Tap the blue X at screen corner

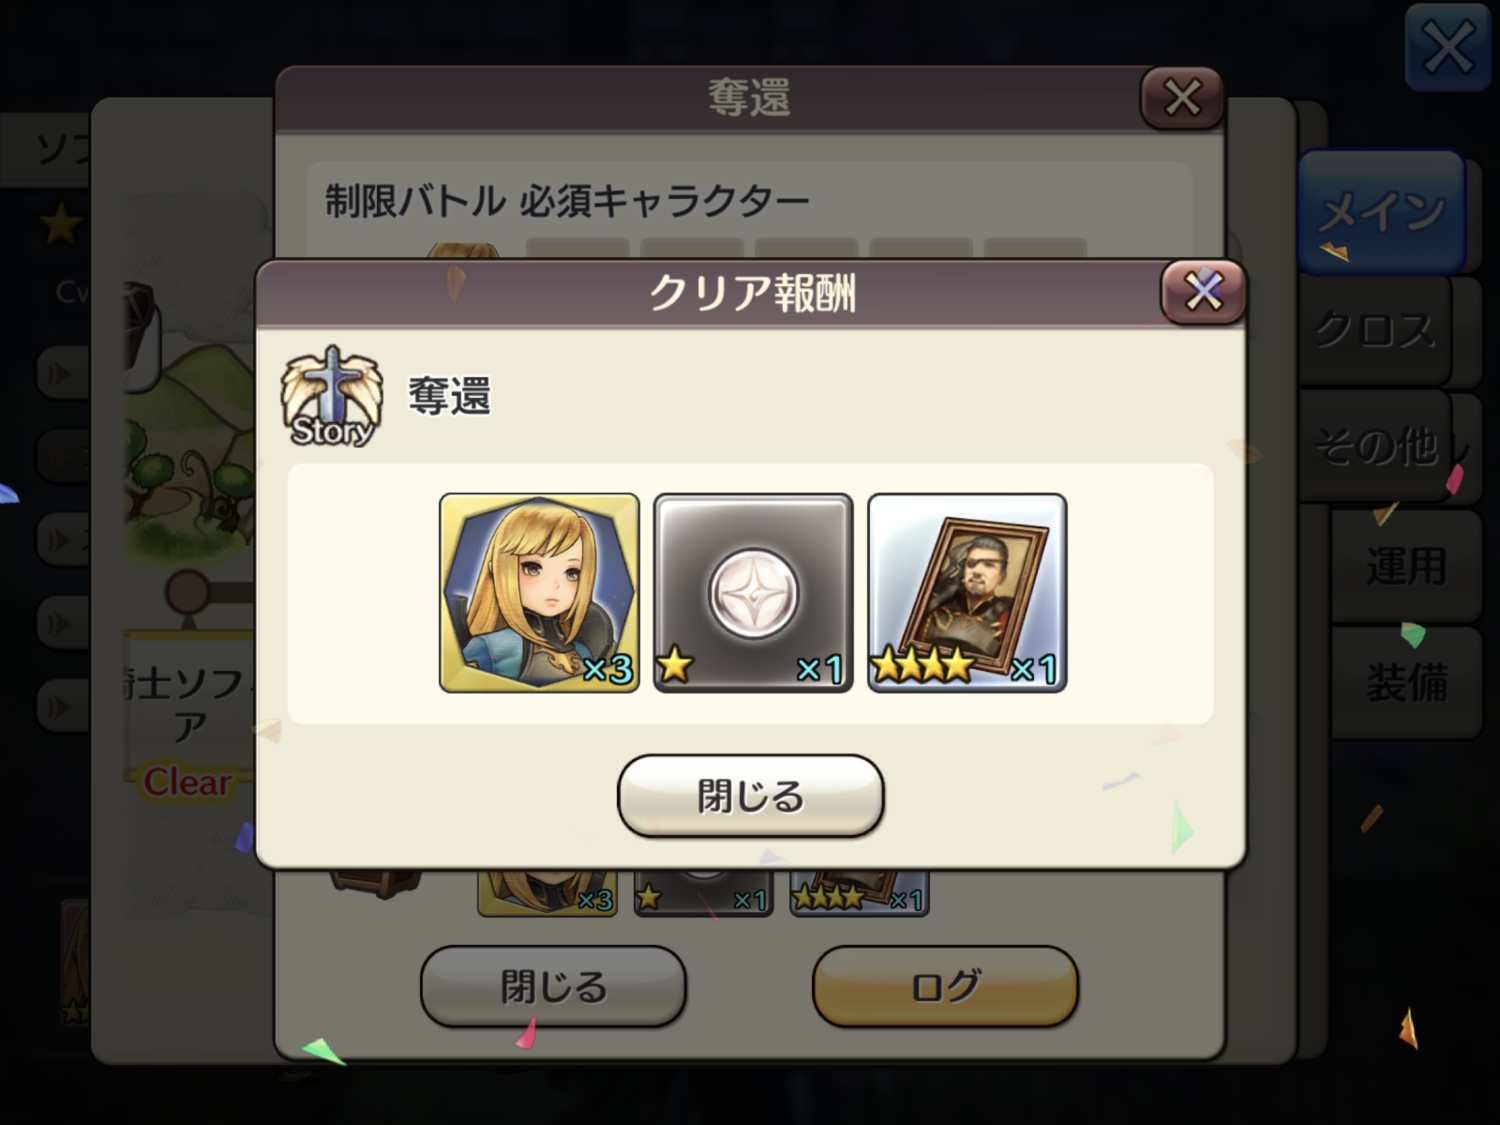[x=1447, y=47]
